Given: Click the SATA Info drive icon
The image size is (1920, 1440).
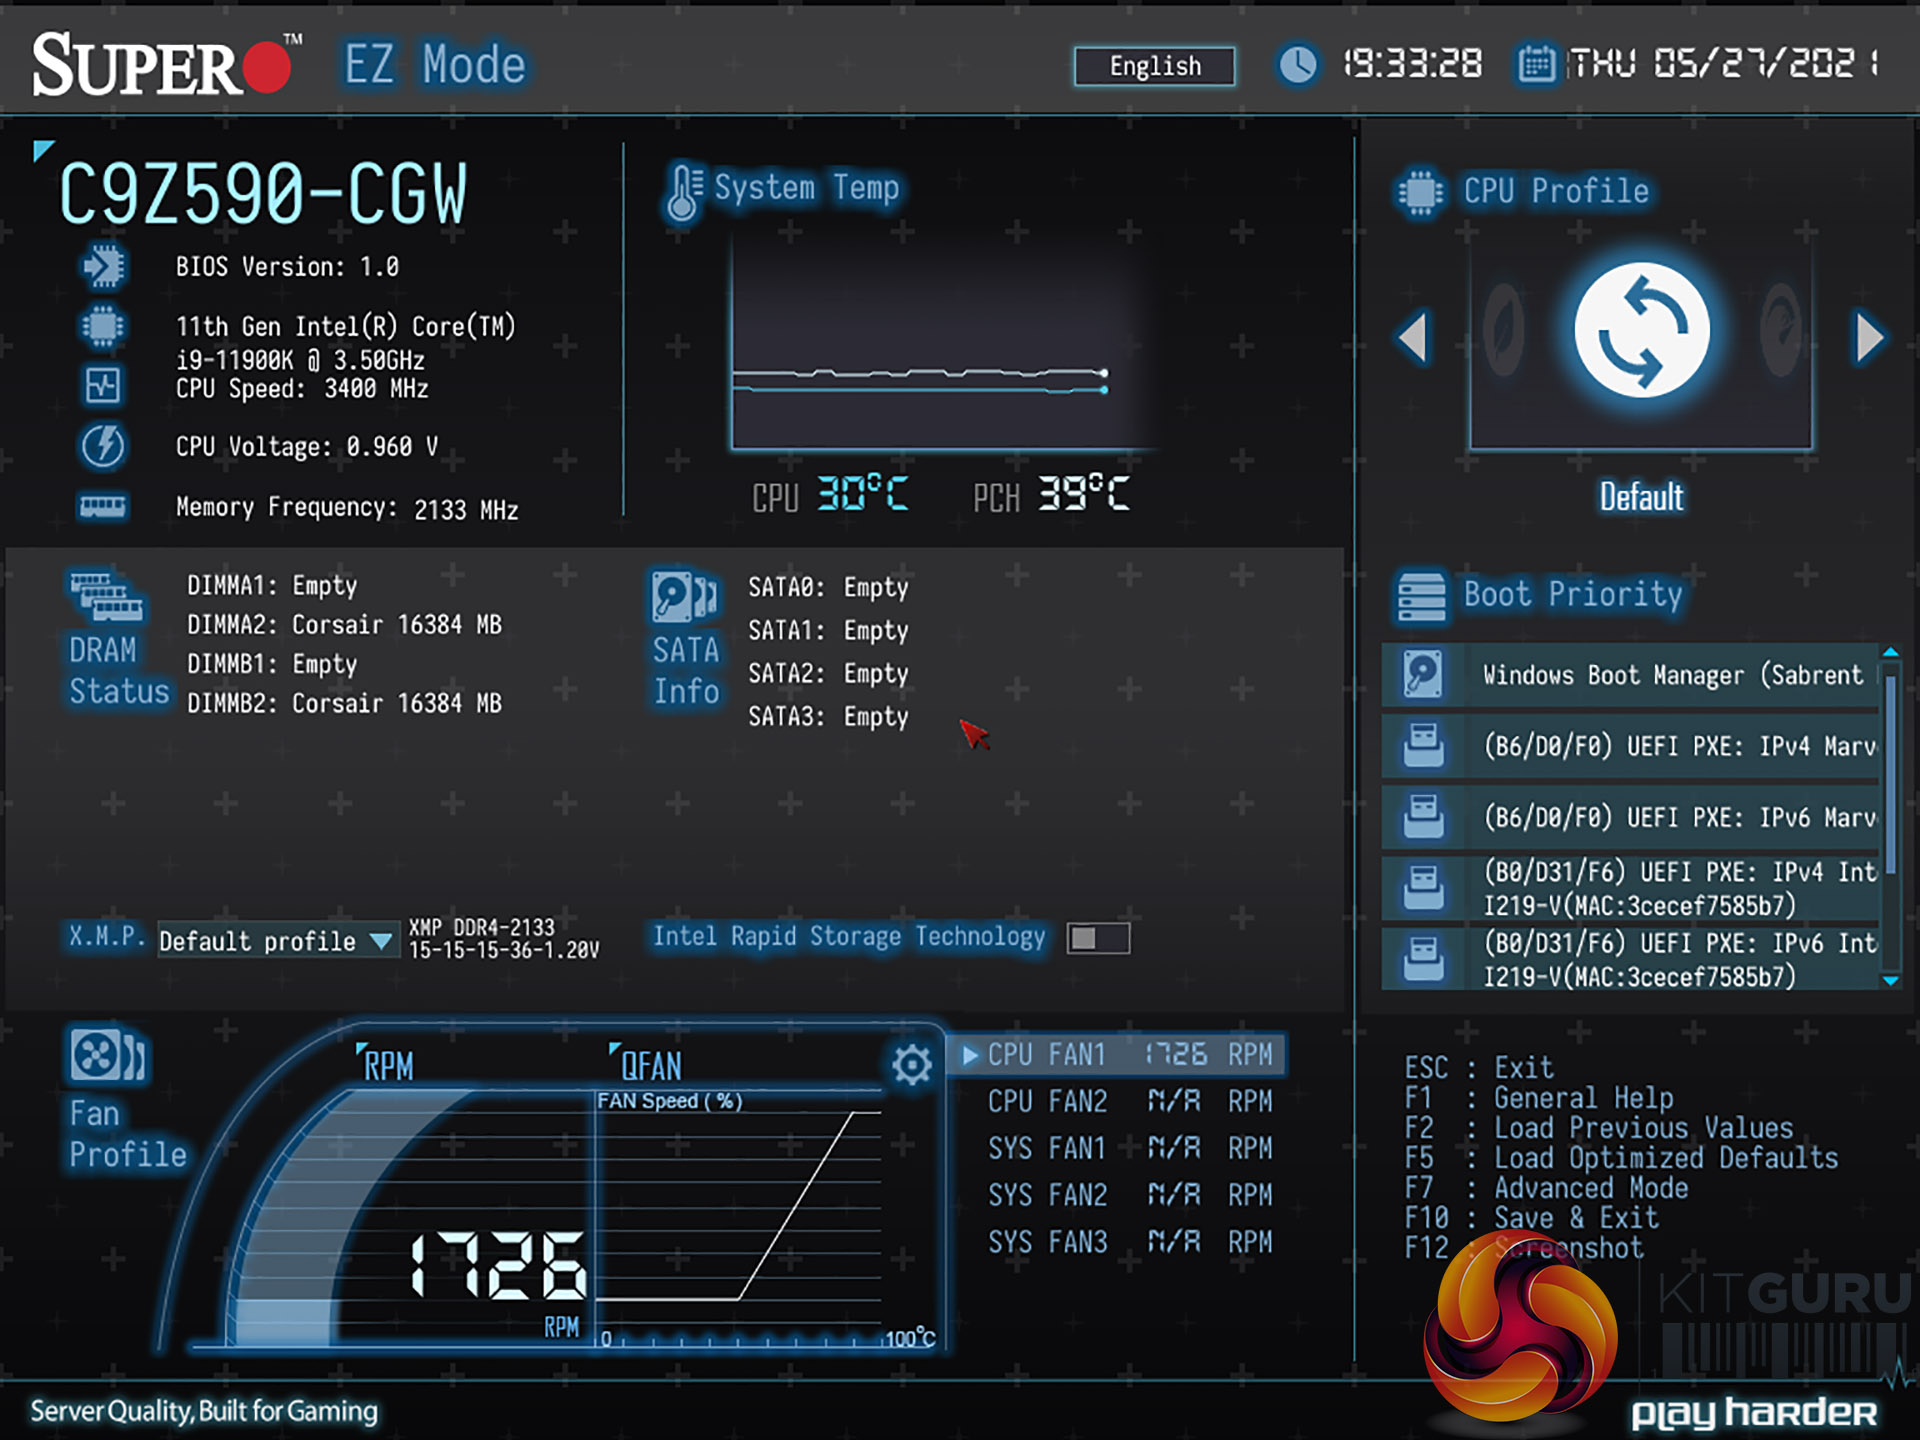Looking at the screenshot, I should 684,597.
